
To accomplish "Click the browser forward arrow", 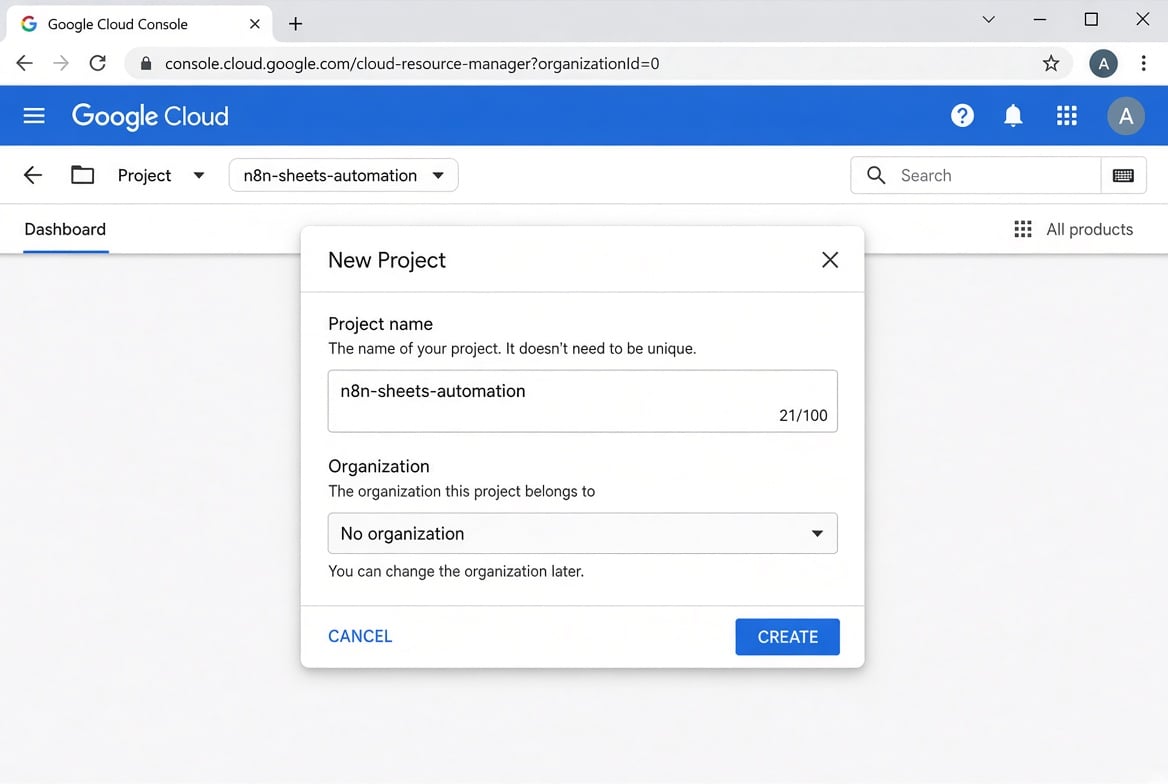I will point(61,63).
